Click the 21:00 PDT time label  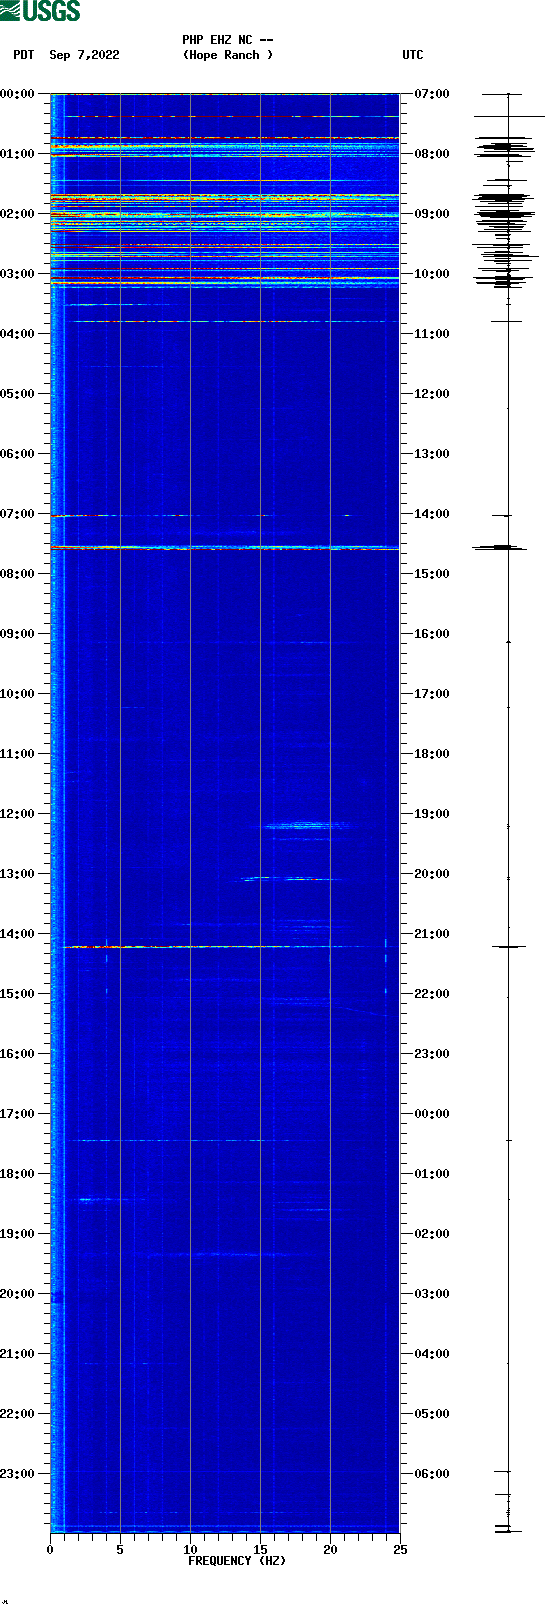click(17, 1354)
